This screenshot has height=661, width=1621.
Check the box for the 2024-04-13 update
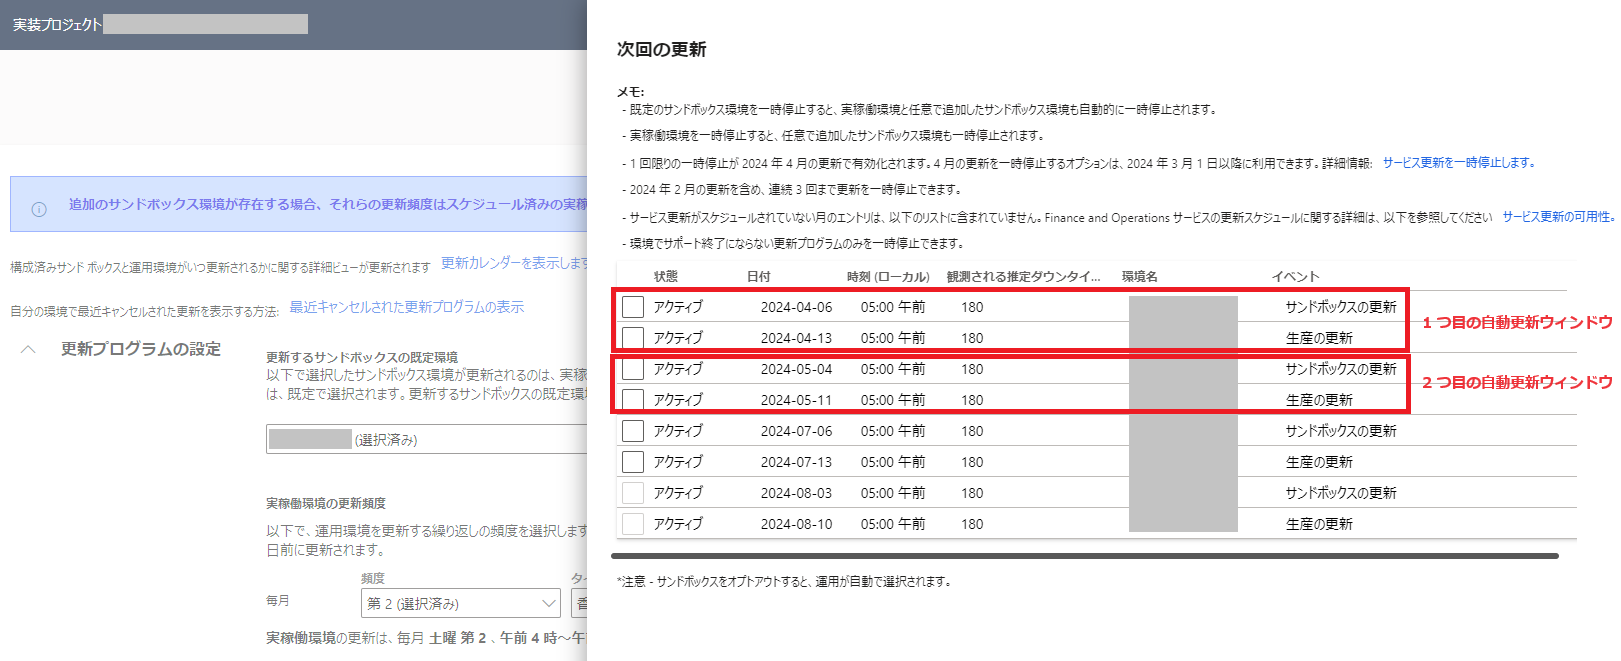tap(633, 338)
